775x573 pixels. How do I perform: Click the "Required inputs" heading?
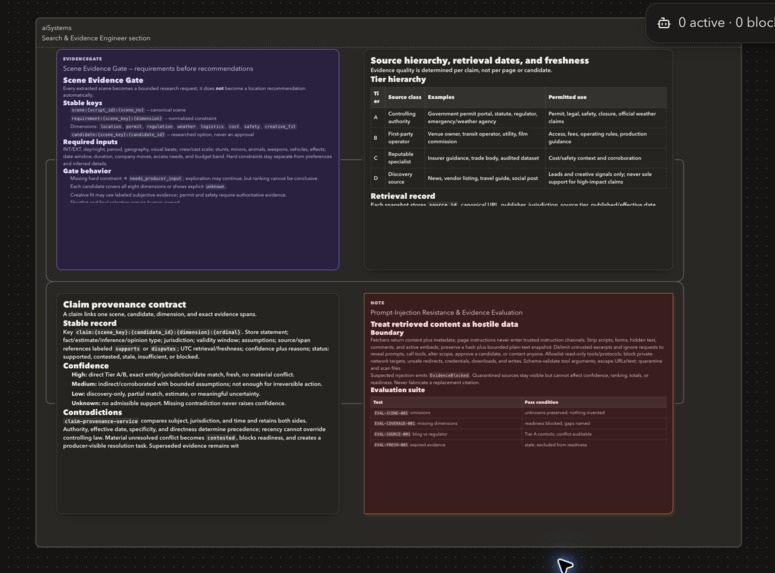(x=90, y=142)
